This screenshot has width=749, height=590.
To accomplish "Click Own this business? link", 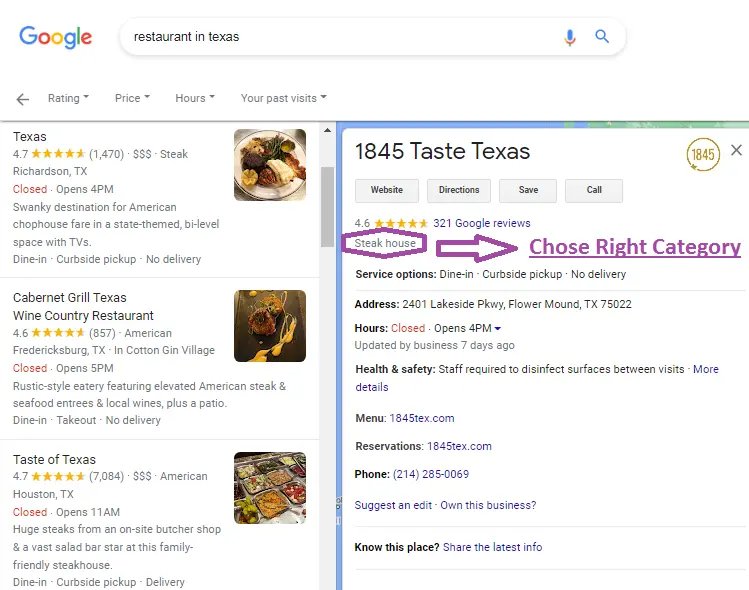I will tap(488, 505).
